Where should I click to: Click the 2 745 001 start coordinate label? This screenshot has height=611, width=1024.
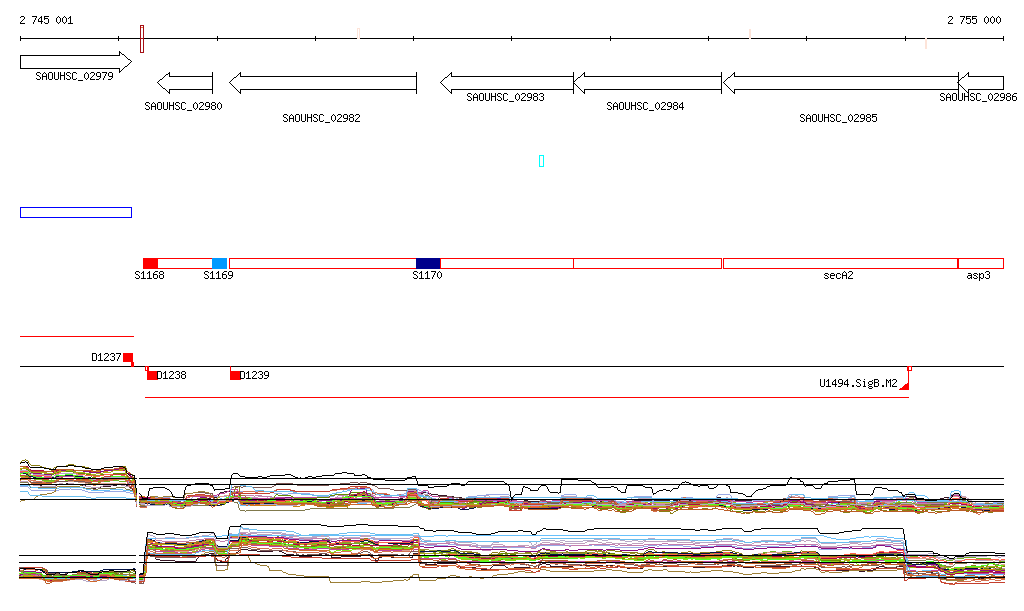coord(46,20)
